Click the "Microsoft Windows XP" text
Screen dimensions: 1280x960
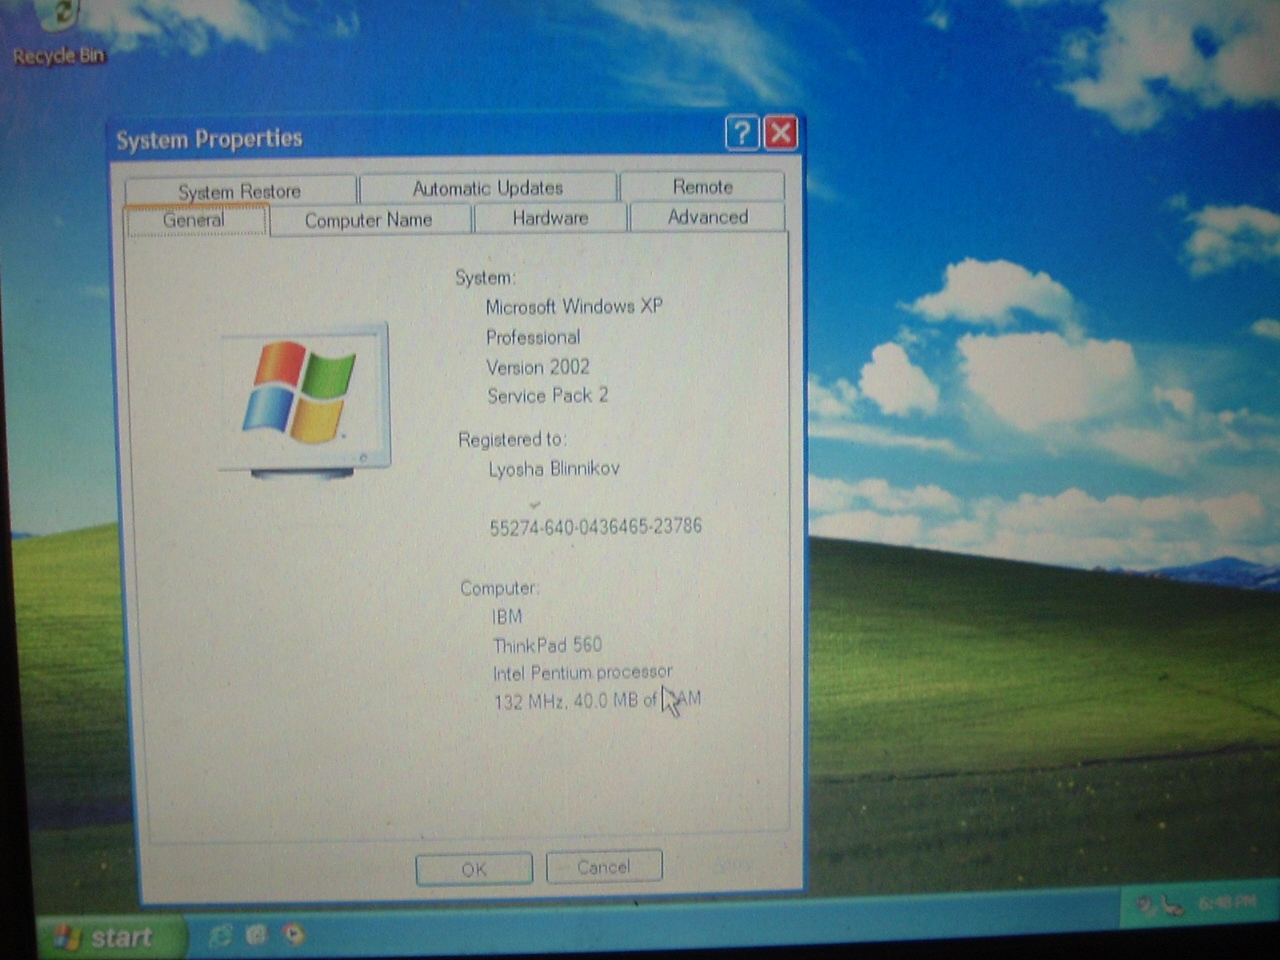pos(574,306)
